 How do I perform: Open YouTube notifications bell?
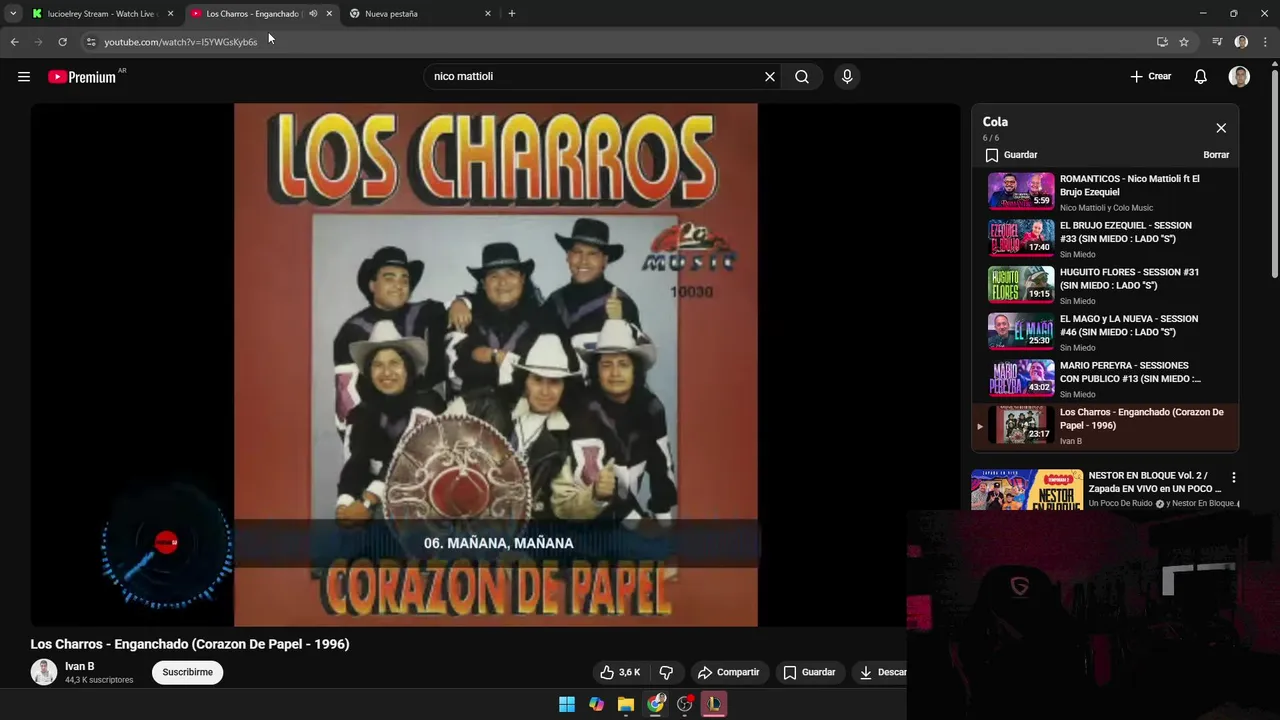1201,77
